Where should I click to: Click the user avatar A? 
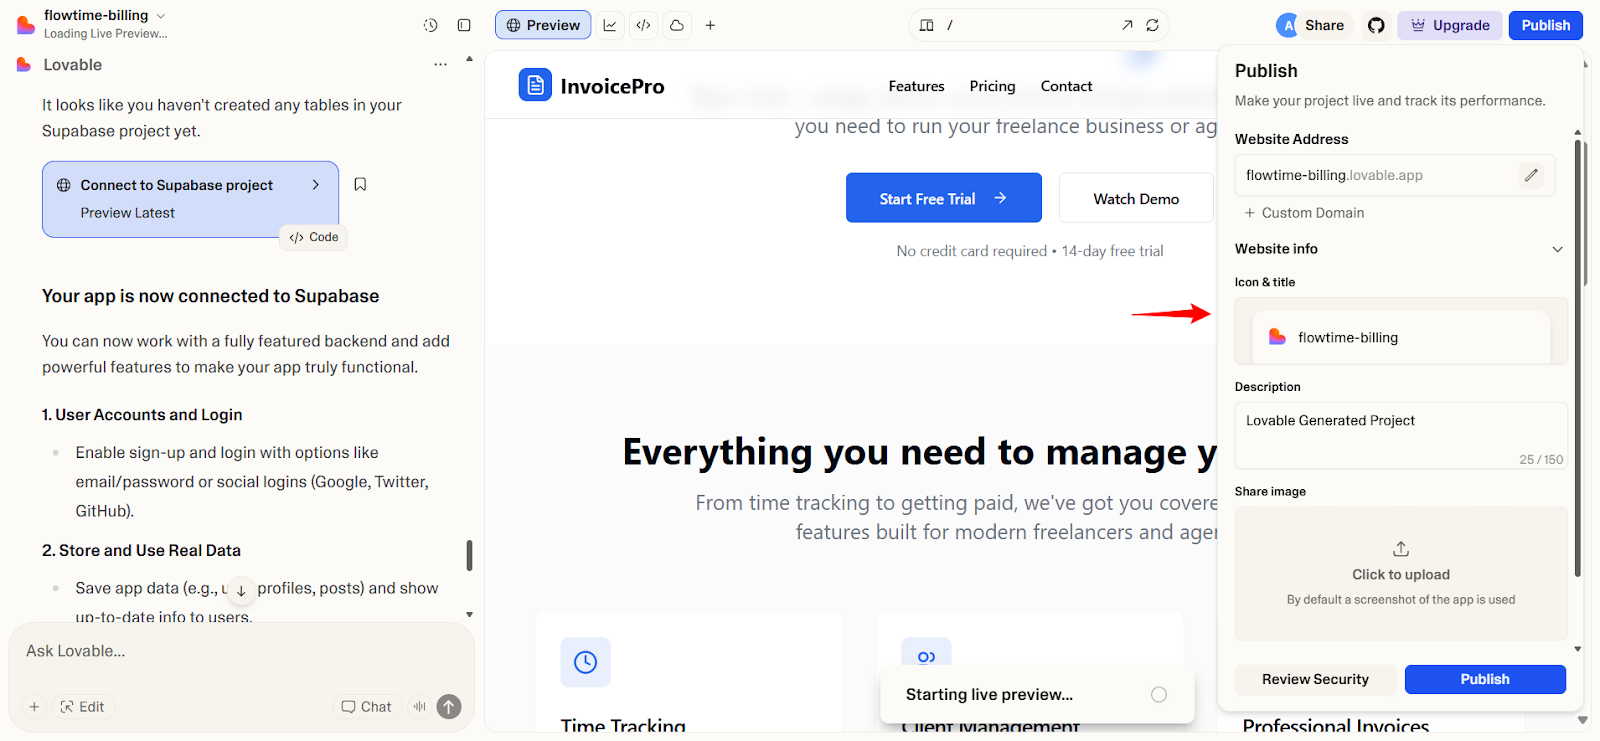tap(1287, 26)
